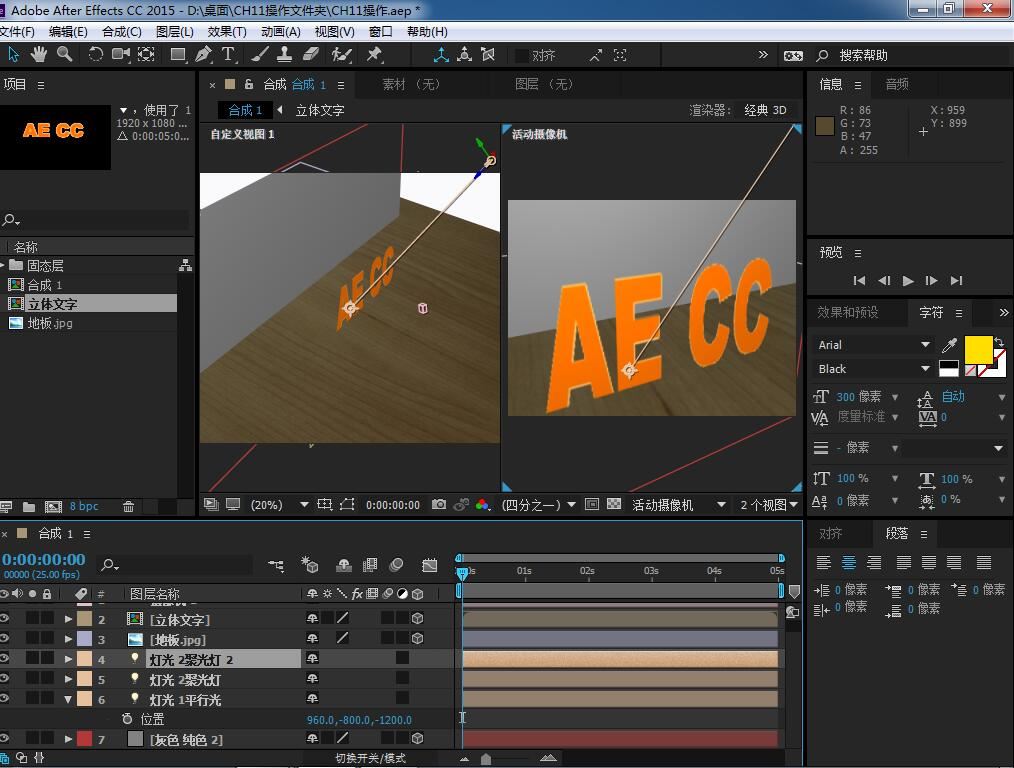Click the 8 bpc color depth button

click(84, 506)
